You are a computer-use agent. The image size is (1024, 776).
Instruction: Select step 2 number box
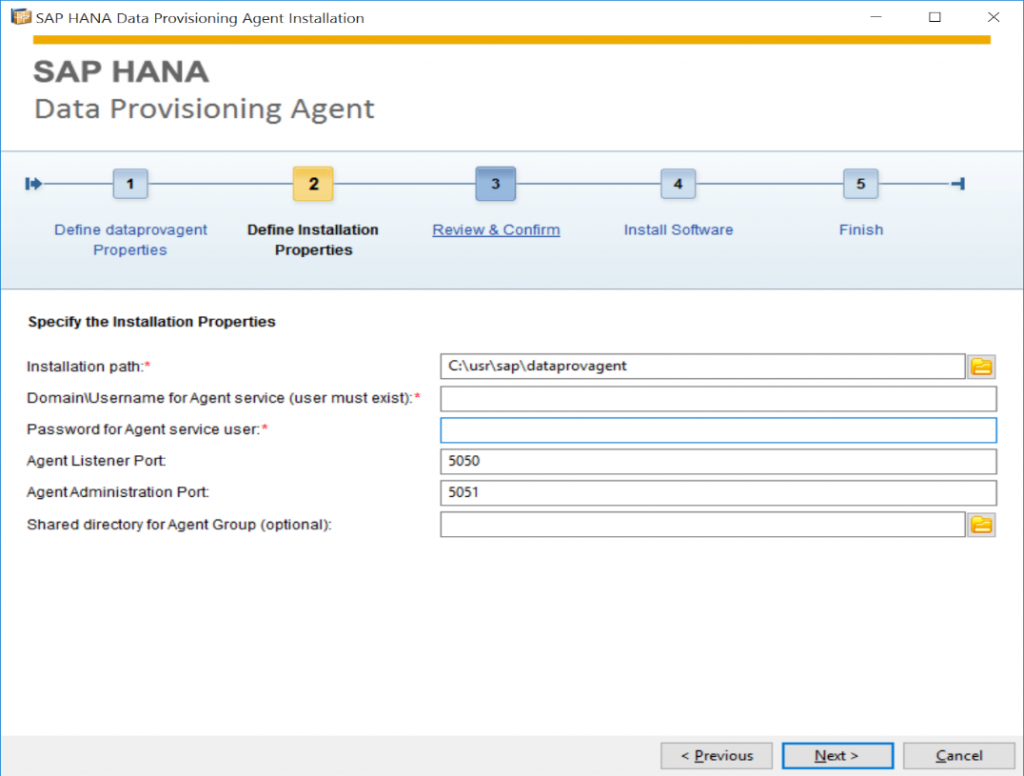coord(313,184)
